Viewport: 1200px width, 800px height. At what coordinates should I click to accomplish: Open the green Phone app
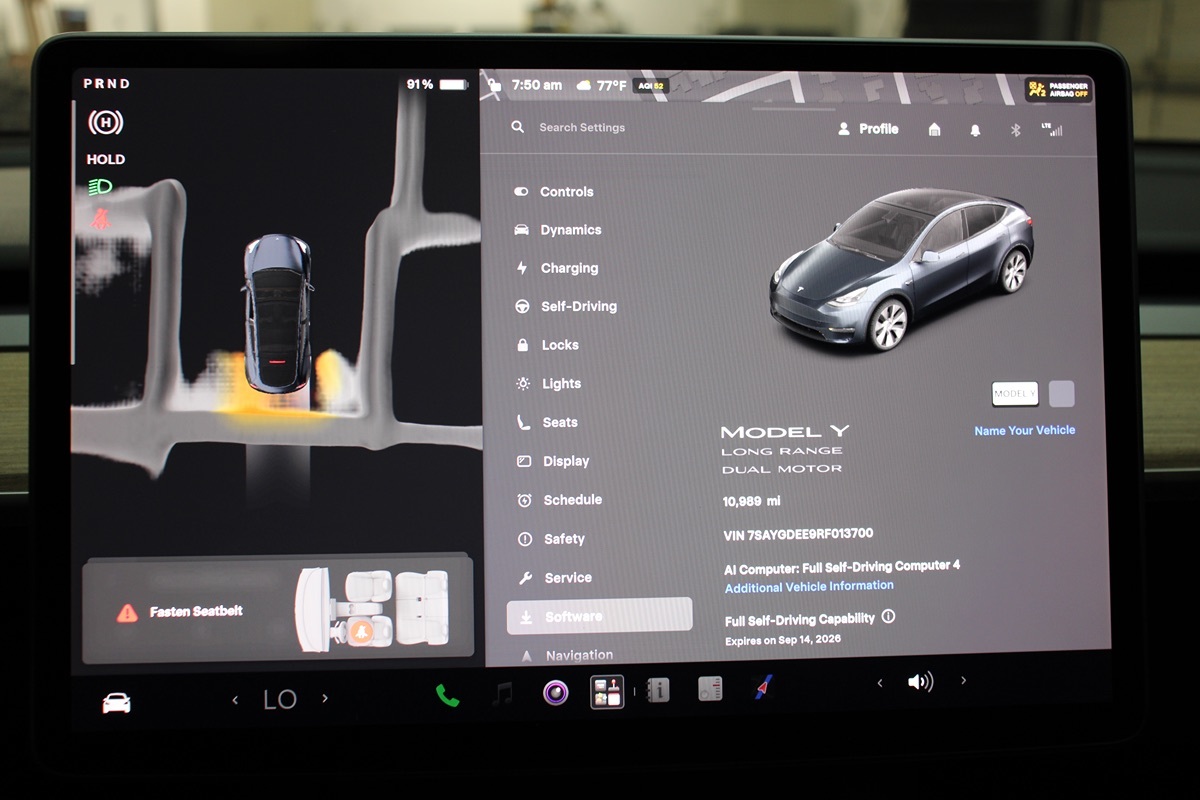click(x=447, y=695)
